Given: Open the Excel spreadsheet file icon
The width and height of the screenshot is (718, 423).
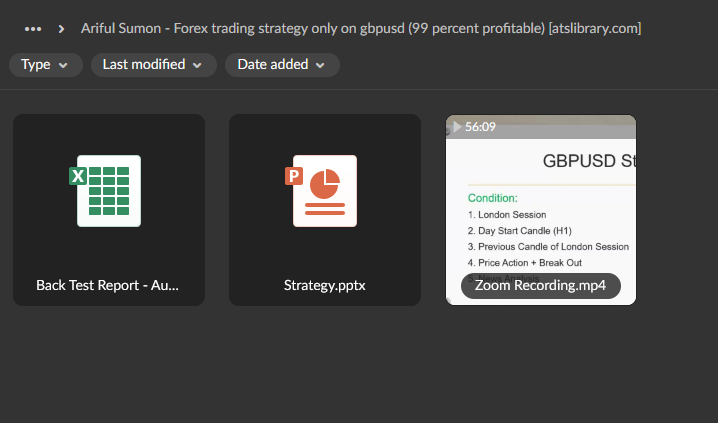Looking at the screenshot, I should [x=109, y=190].
